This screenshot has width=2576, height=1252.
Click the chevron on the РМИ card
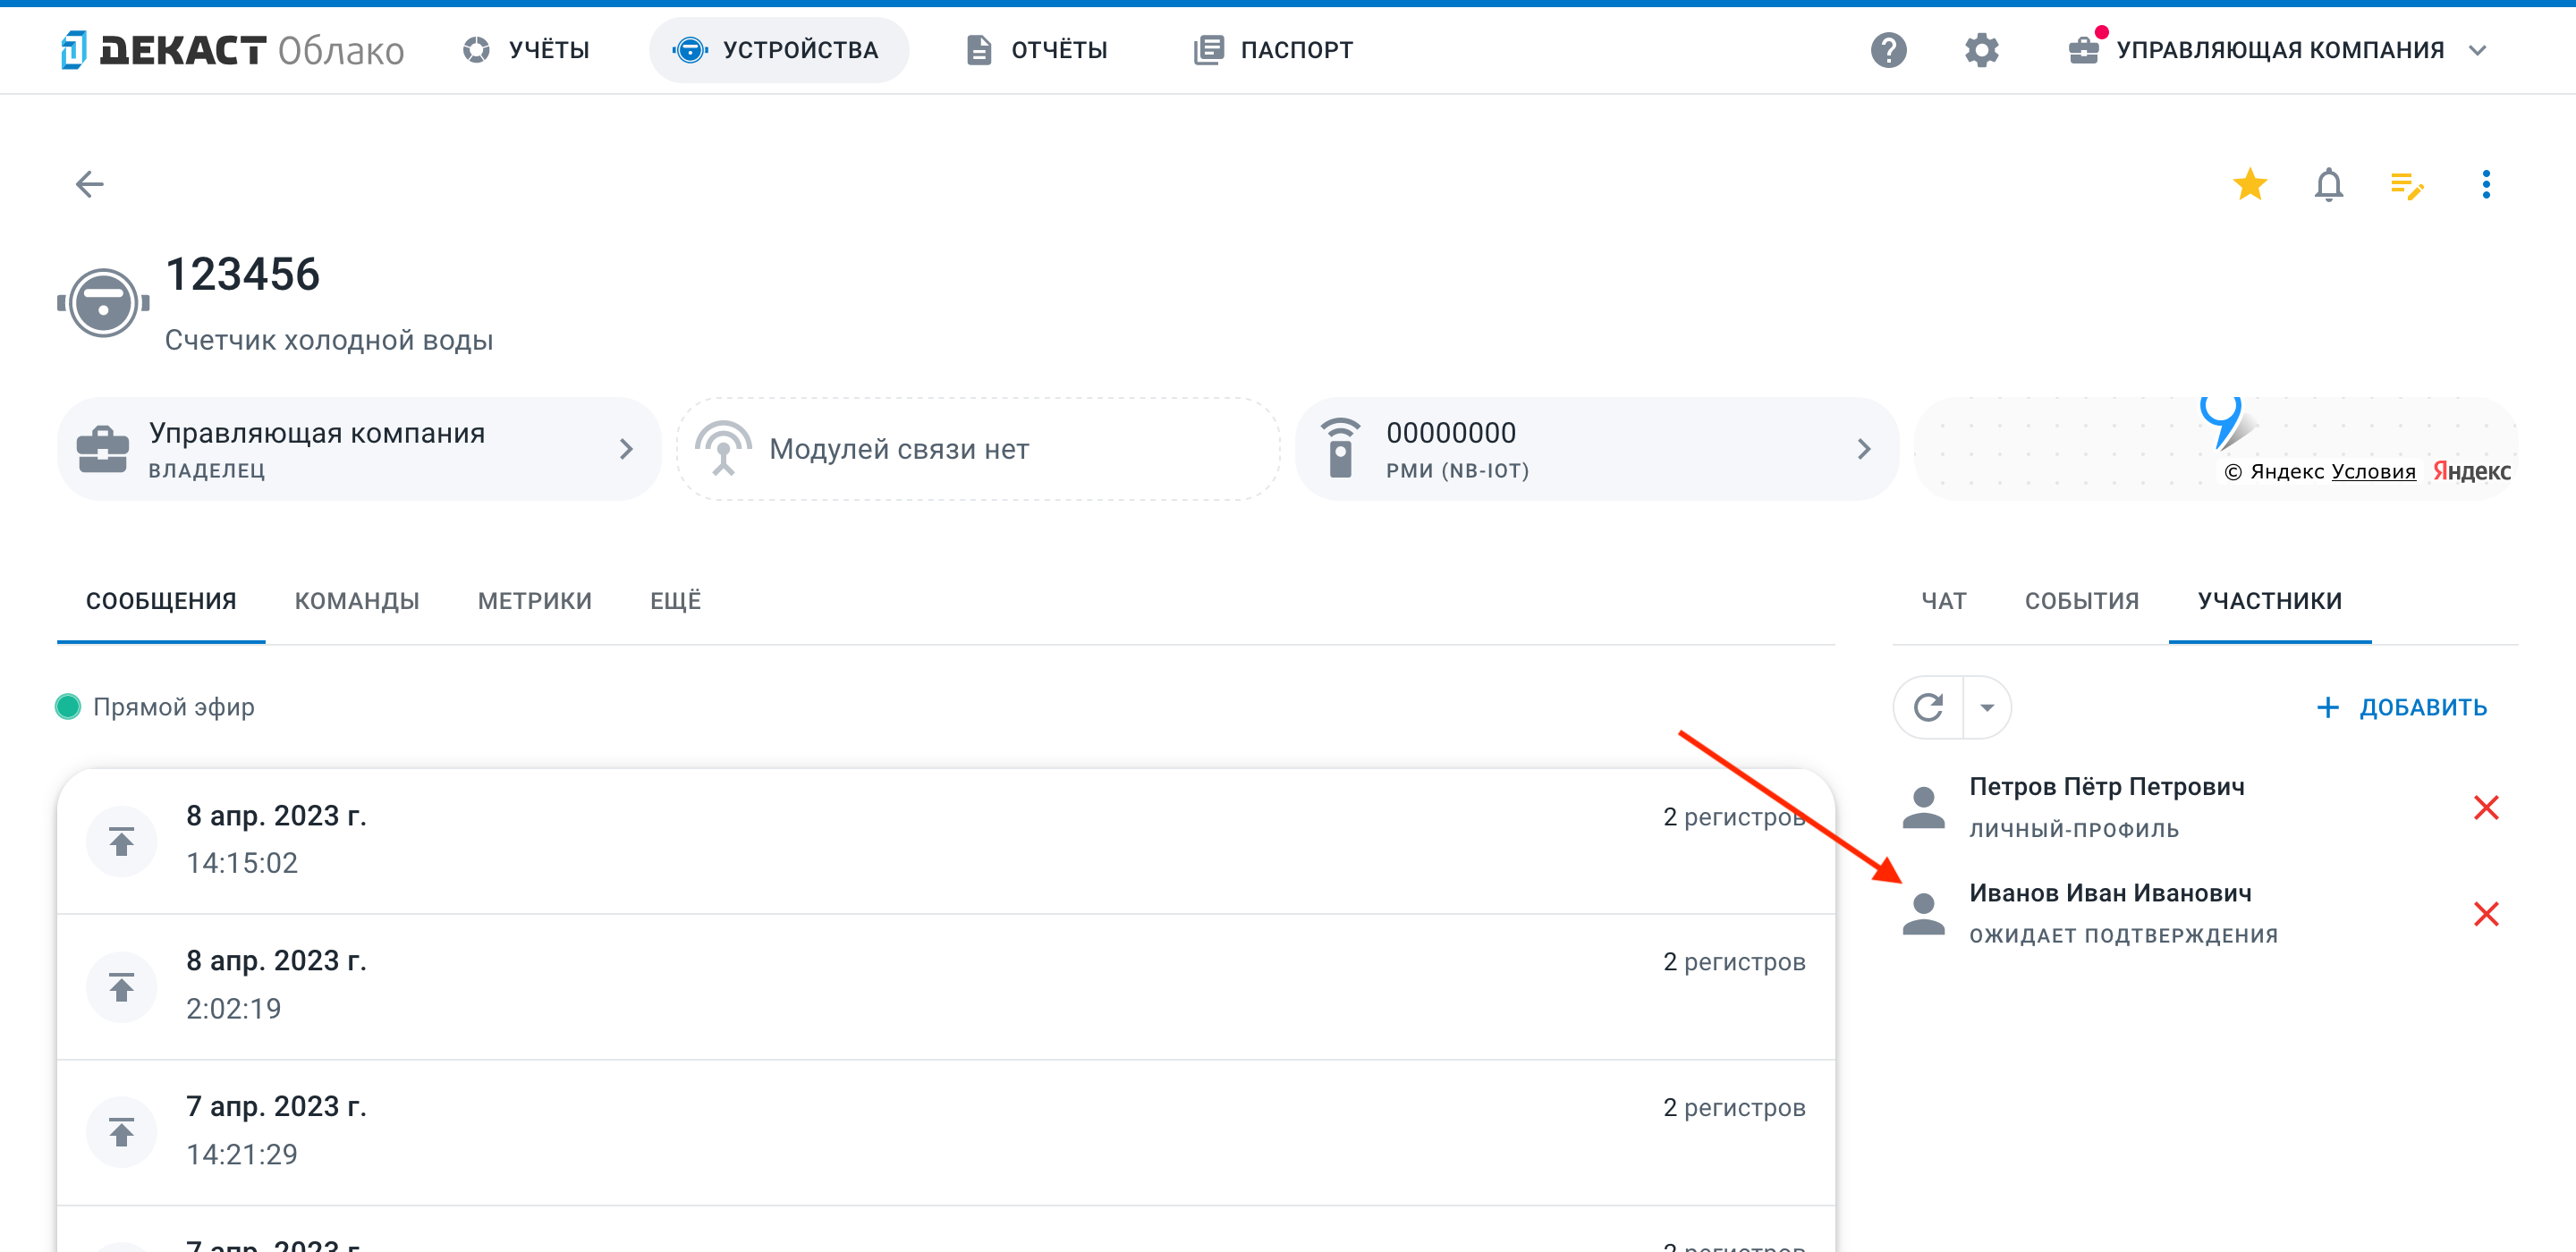[1864, 449]
